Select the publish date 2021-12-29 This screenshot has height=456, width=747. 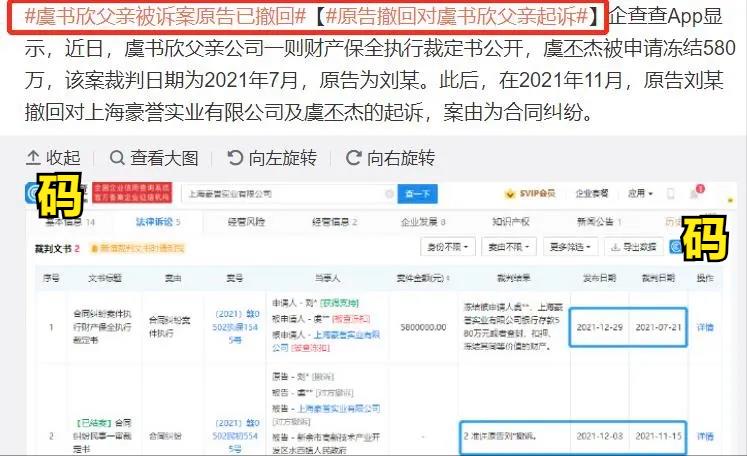(x=599, y=327)
